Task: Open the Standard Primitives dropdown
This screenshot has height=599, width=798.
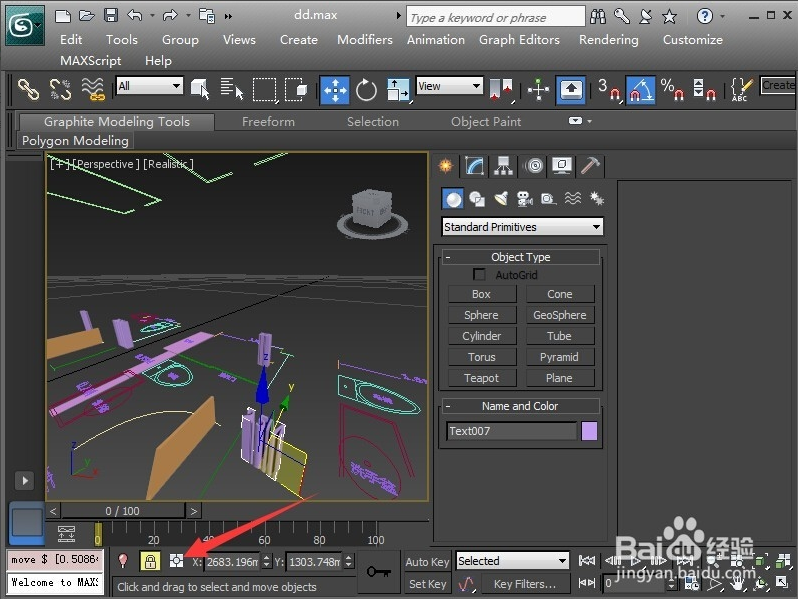Action: click(x=522, y=226)
